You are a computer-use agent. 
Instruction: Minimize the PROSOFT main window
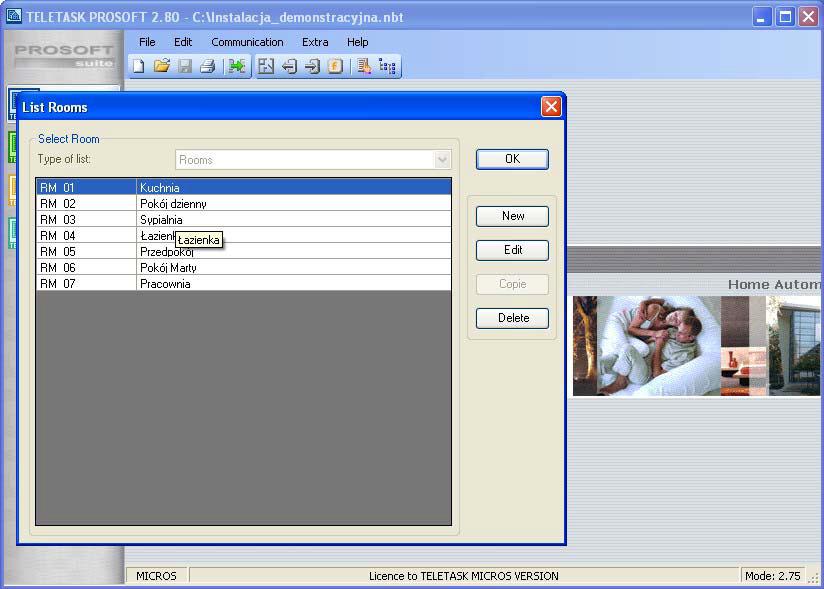pyautogui.click(x=761, y=17)
